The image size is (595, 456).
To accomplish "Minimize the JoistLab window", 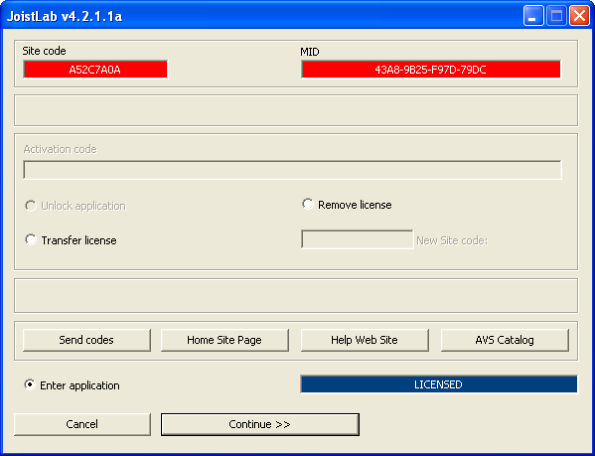I will (533, 16).
